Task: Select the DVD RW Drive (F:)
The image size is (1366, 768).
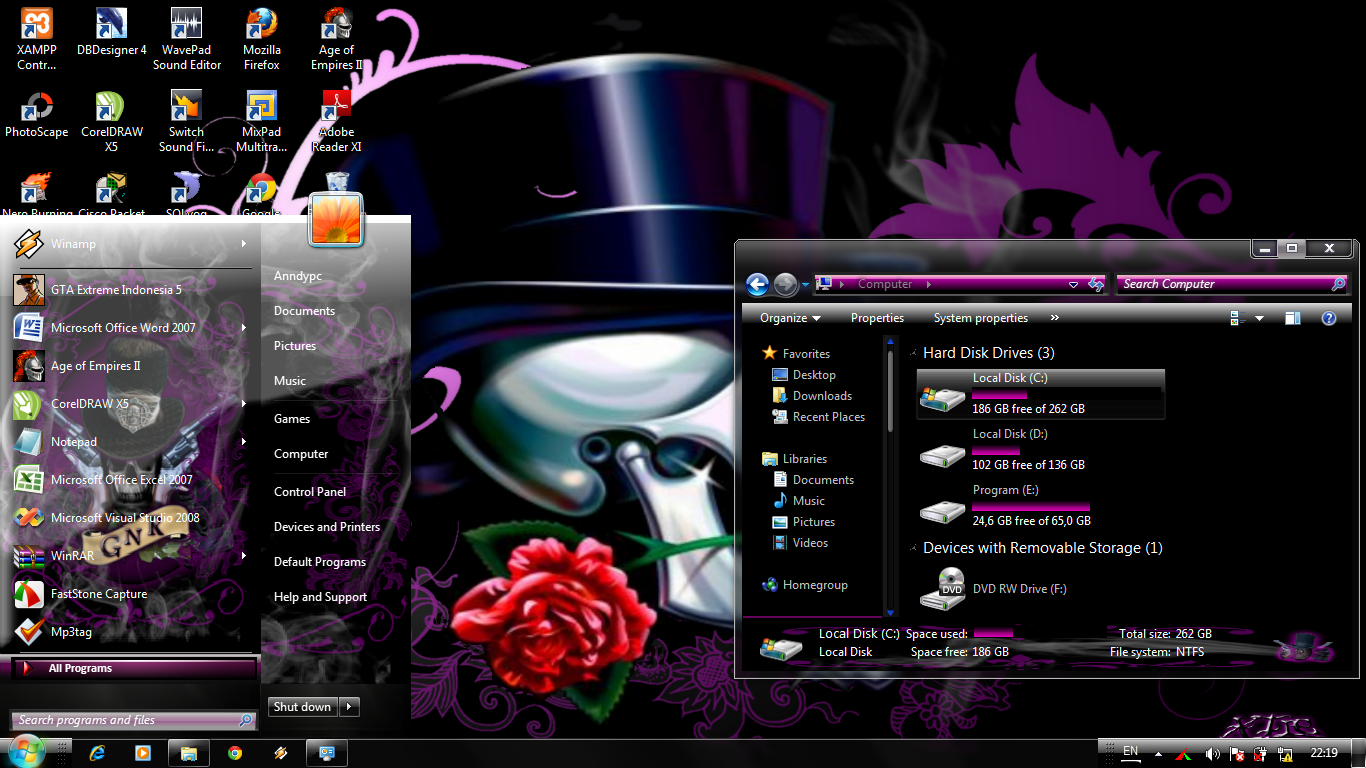Action: pyautogui.click(x=1041, y=589)
